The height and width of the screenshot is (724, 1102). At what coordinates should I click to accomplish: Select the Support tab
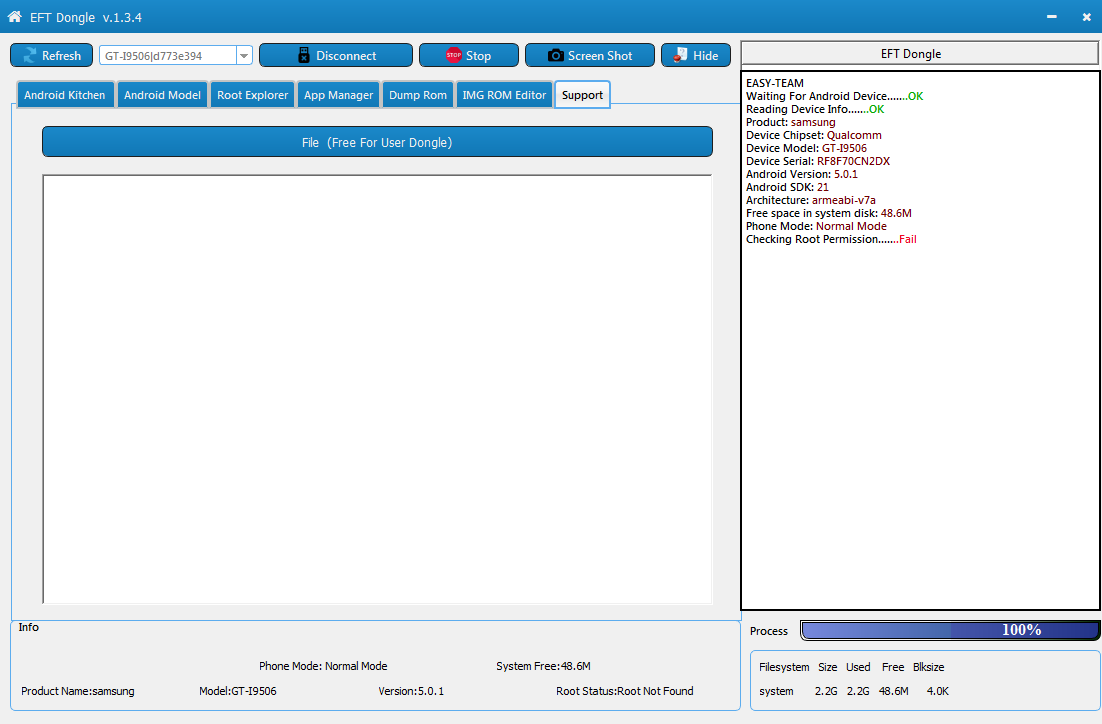582,95
